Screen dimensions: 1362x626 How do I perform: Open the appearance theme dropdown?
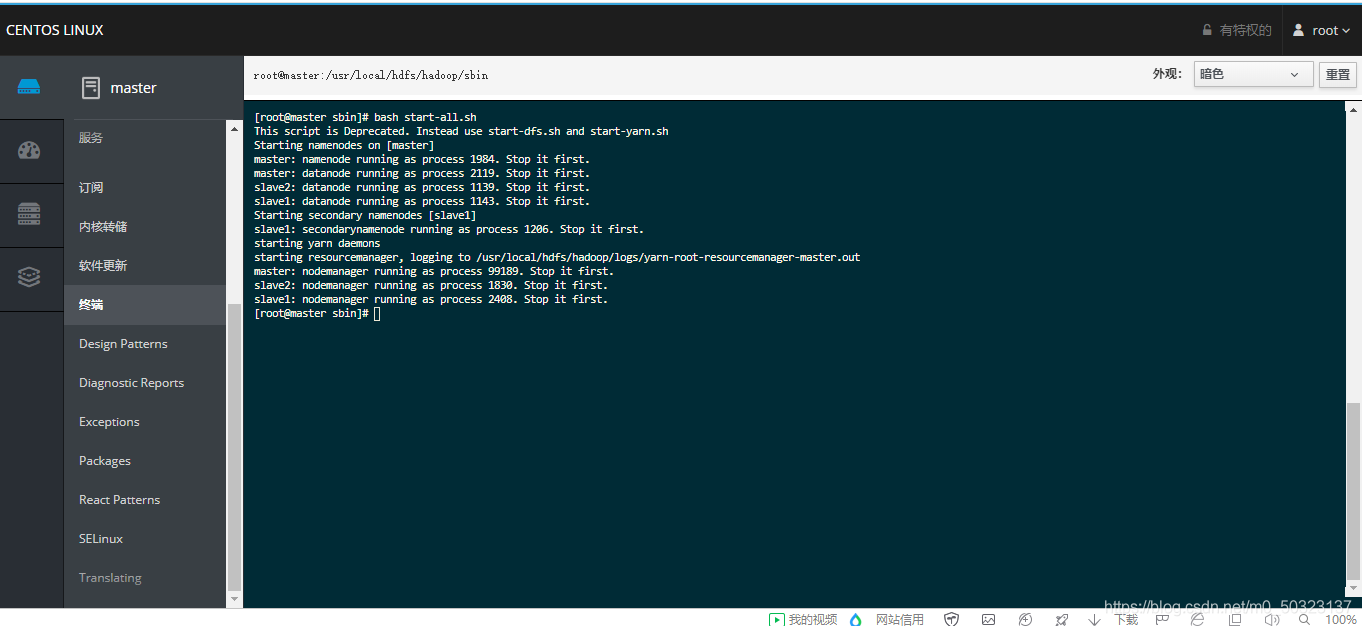[x=1253, y=74]
